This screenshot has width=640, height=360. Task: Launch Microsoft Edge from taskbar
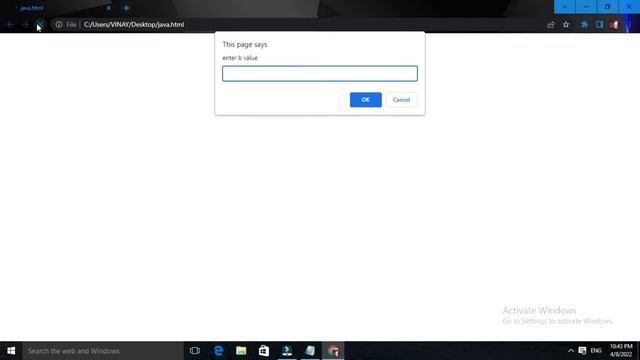click(218, 351)
